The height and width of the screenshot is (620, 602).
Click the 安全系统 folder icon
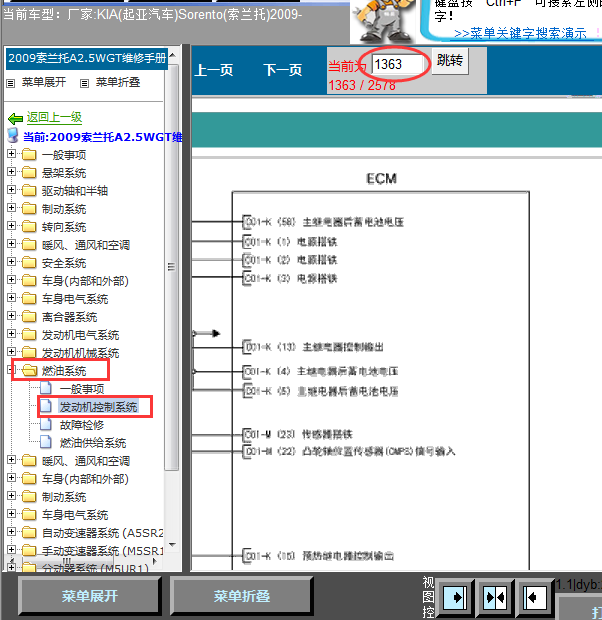pos(29,263)
